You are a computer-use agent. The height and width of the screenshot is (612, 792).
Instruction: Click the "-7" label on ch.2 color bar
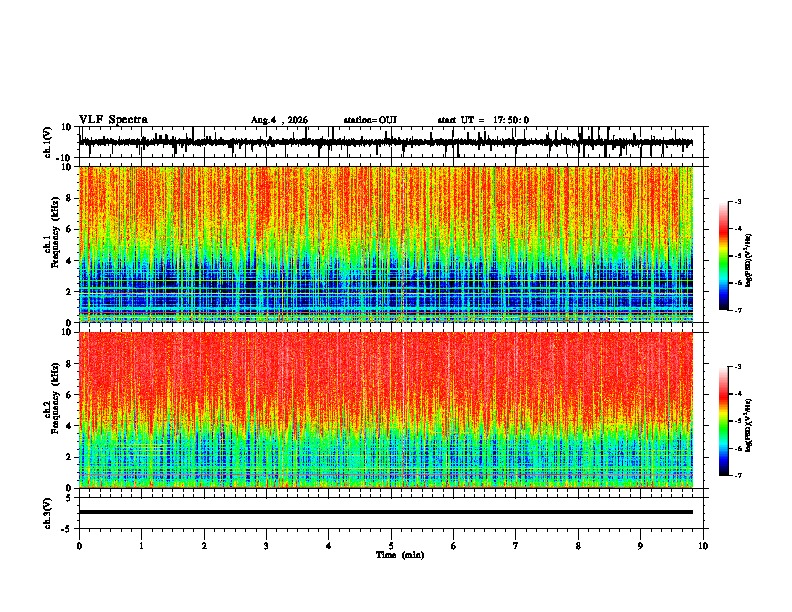point(737,476)
